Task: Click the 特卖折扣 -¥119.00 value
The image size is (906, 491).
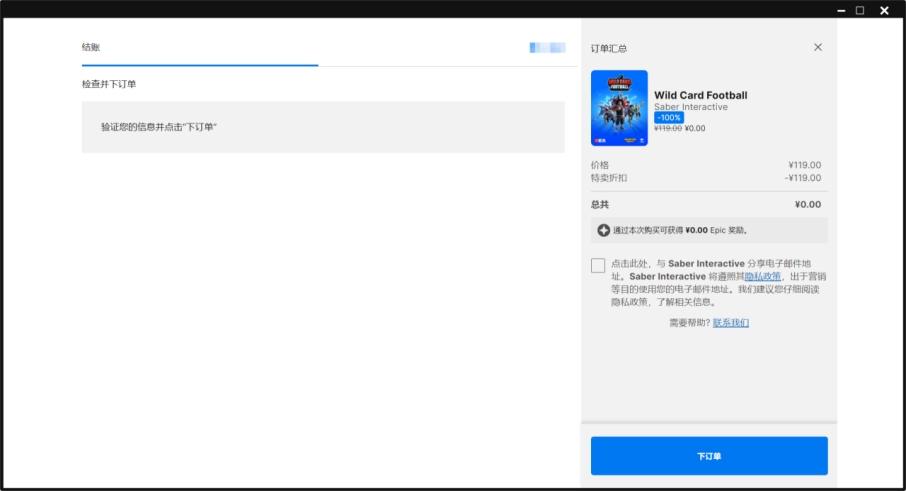Action: click(803, 178)
